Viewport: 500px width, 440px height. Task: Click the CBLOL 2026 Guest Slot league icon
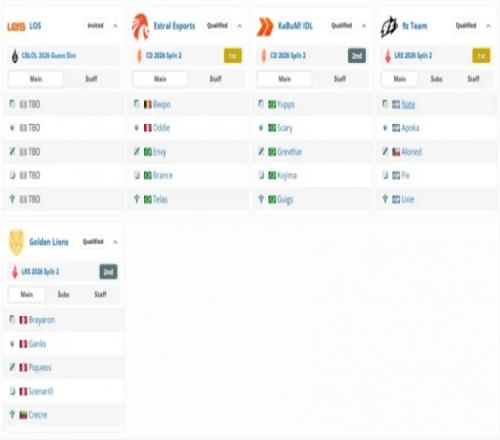point(15,56)
